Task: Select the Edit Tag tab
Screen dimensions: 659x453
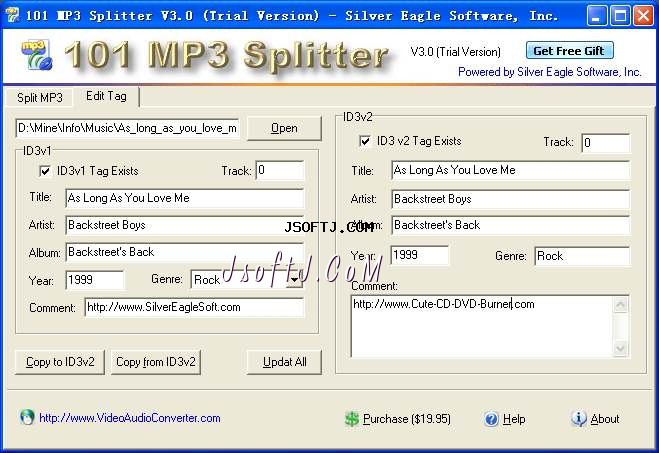Action: click(106, 96)
